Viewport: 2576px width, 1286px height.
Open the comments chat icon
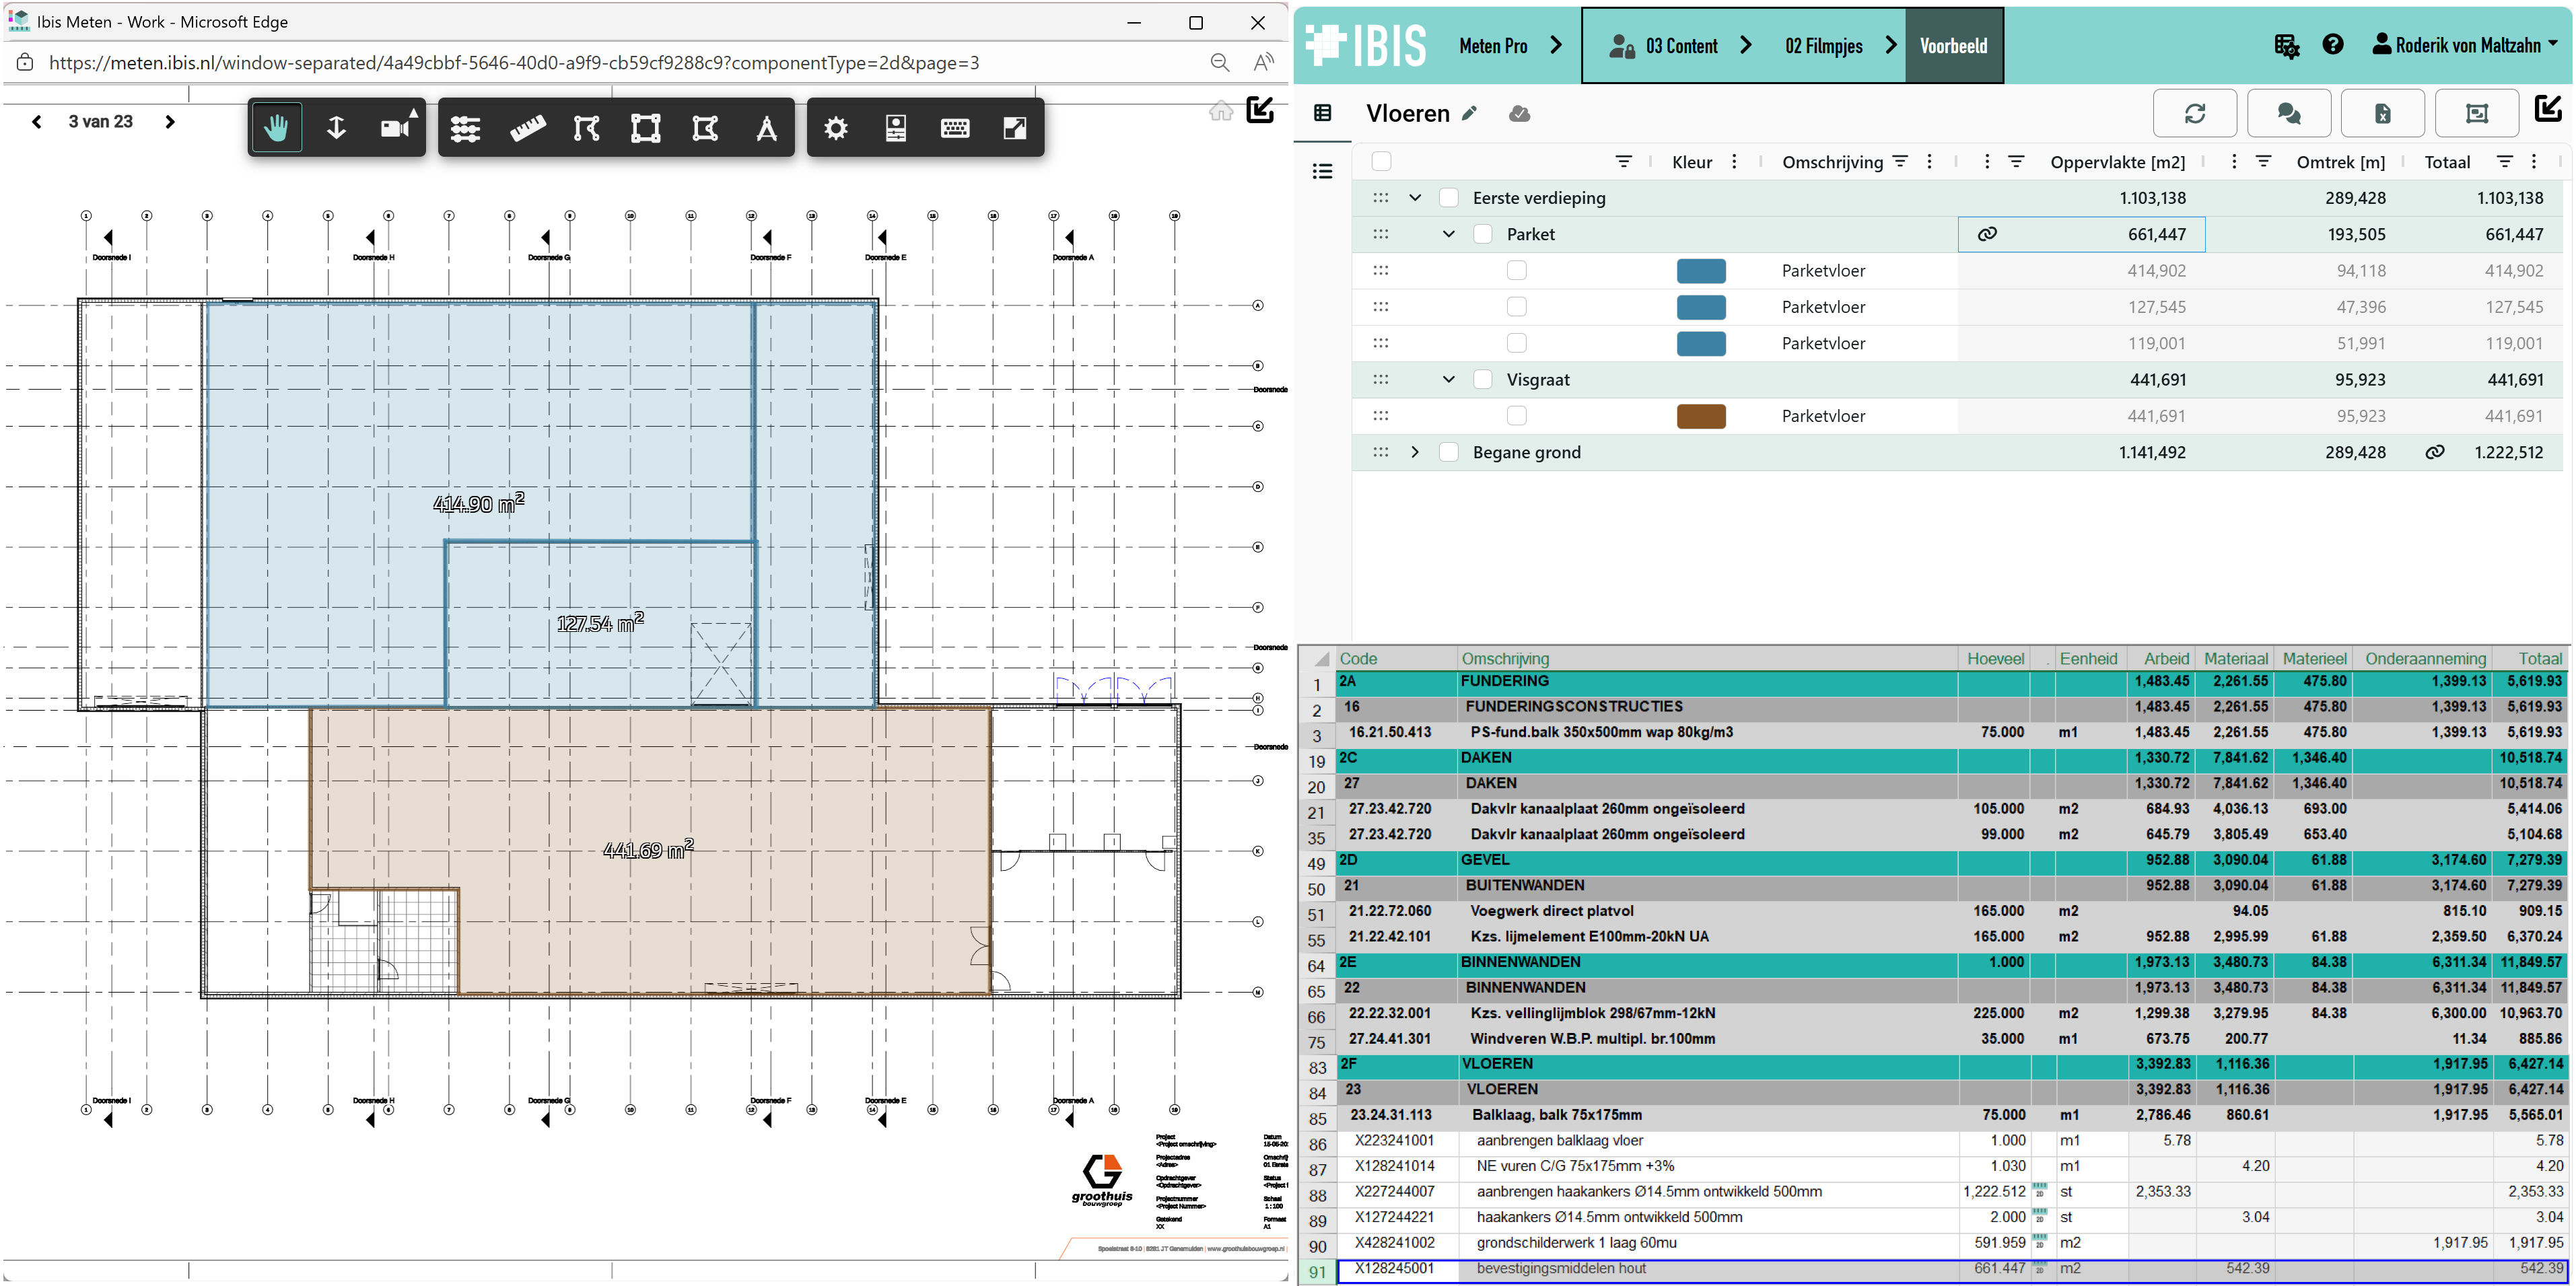(x=2288, y=113)
